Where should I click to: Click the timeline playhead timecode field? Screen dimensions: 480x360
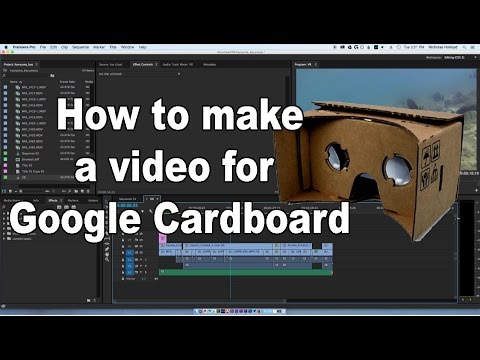127,205
